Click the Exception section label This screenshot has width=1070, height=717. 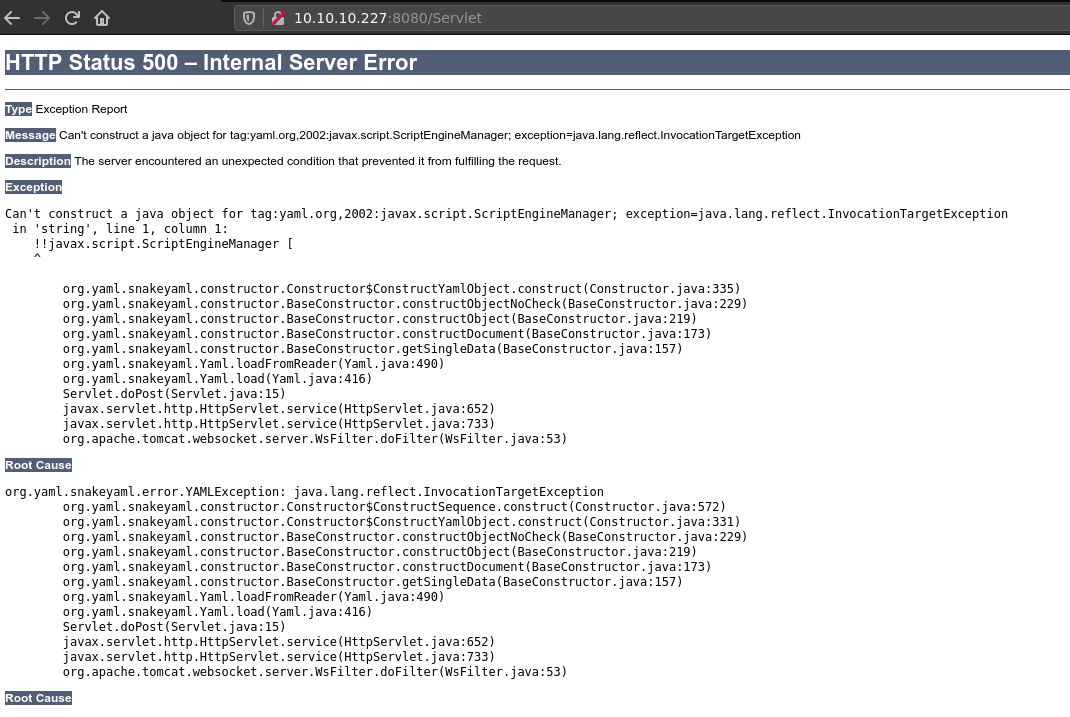click(x=33, y=187)
